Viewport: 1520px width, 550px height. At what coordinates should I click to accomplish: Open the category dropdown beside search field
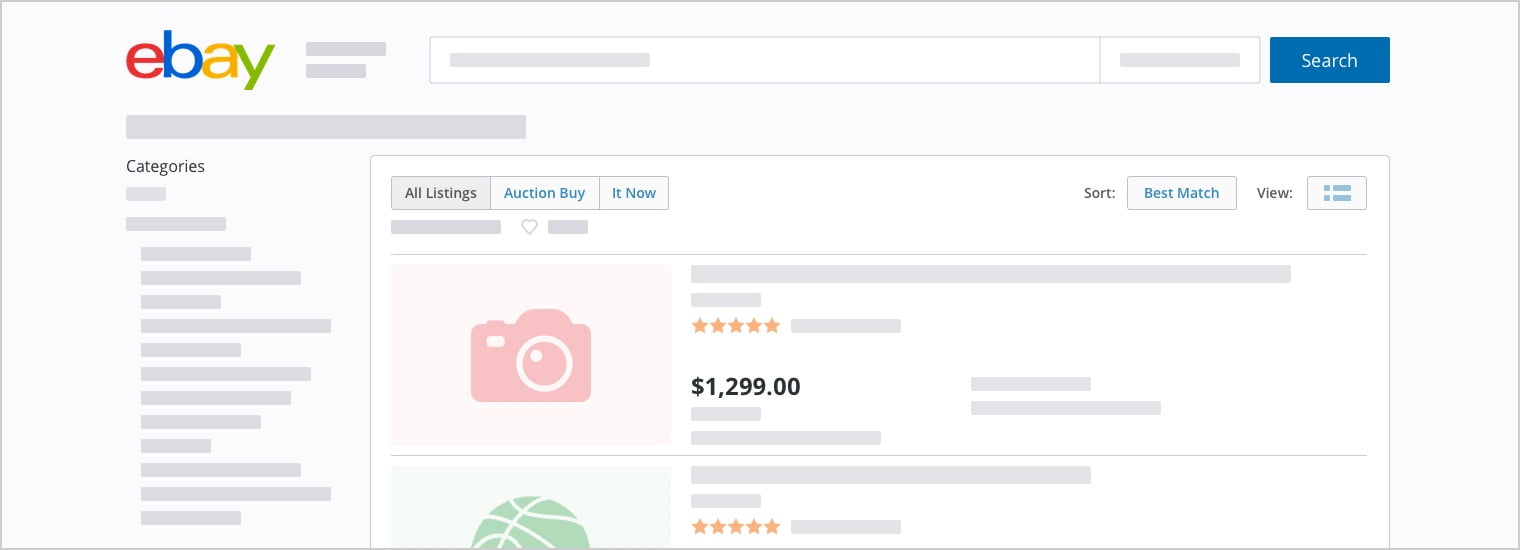[1179, 60]
